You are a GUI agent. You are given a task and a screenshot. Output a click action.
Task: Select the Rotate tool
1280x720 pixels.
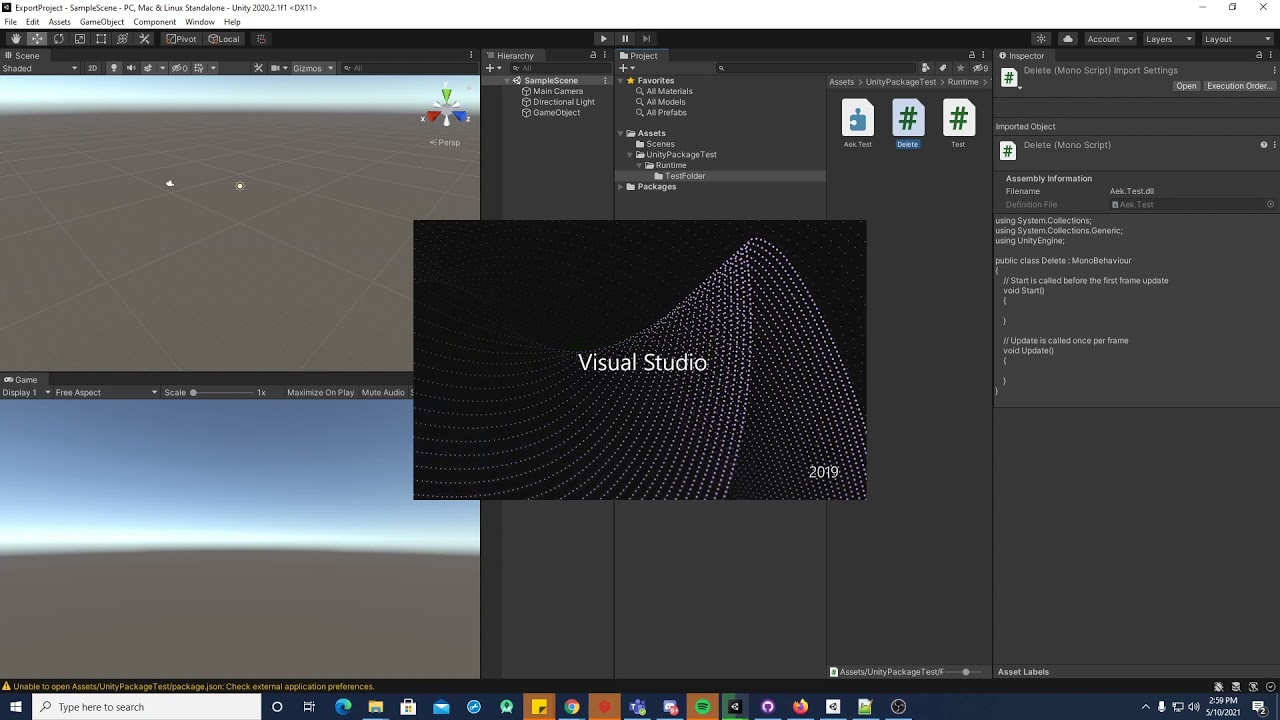pos(58,39)
